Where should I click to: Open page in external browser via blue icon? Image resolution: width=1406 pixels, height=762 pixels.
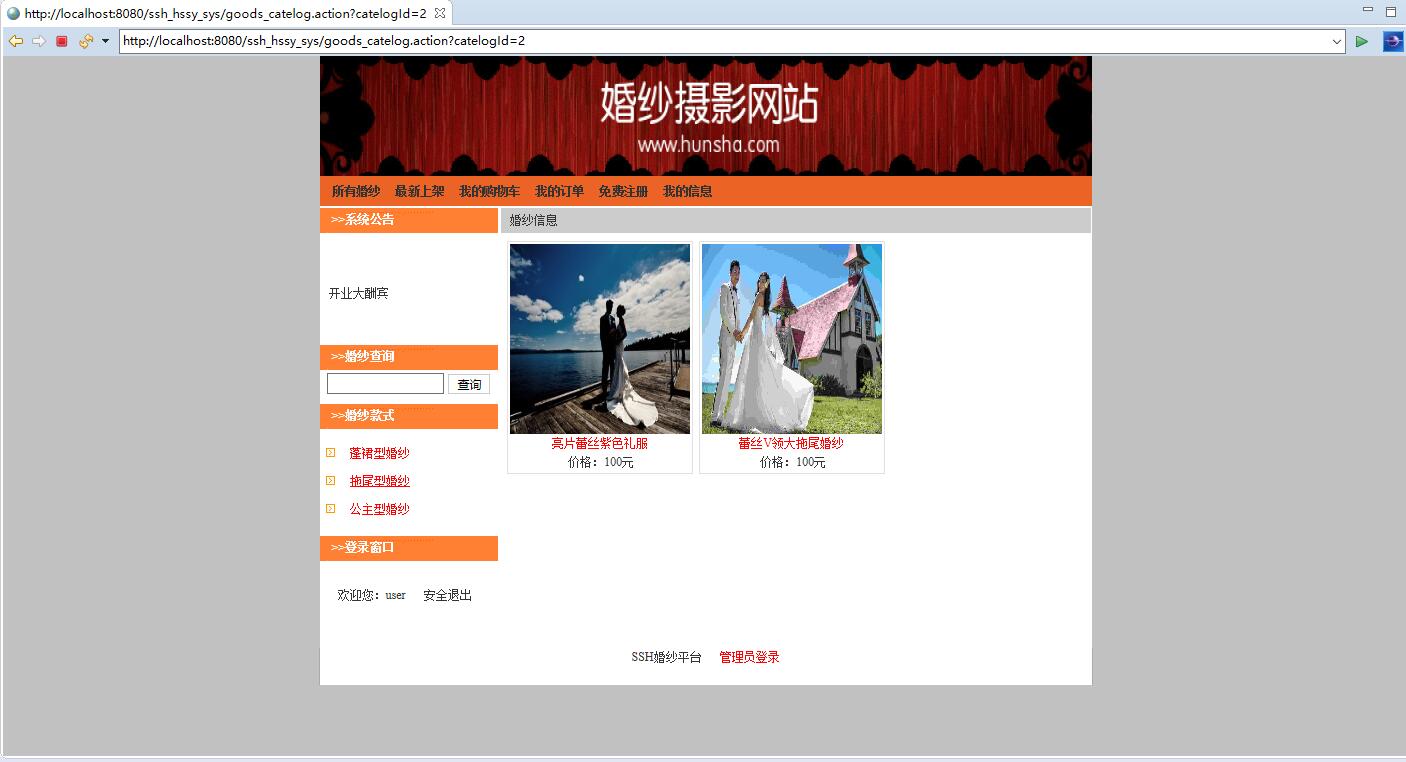pos(1392,41)
